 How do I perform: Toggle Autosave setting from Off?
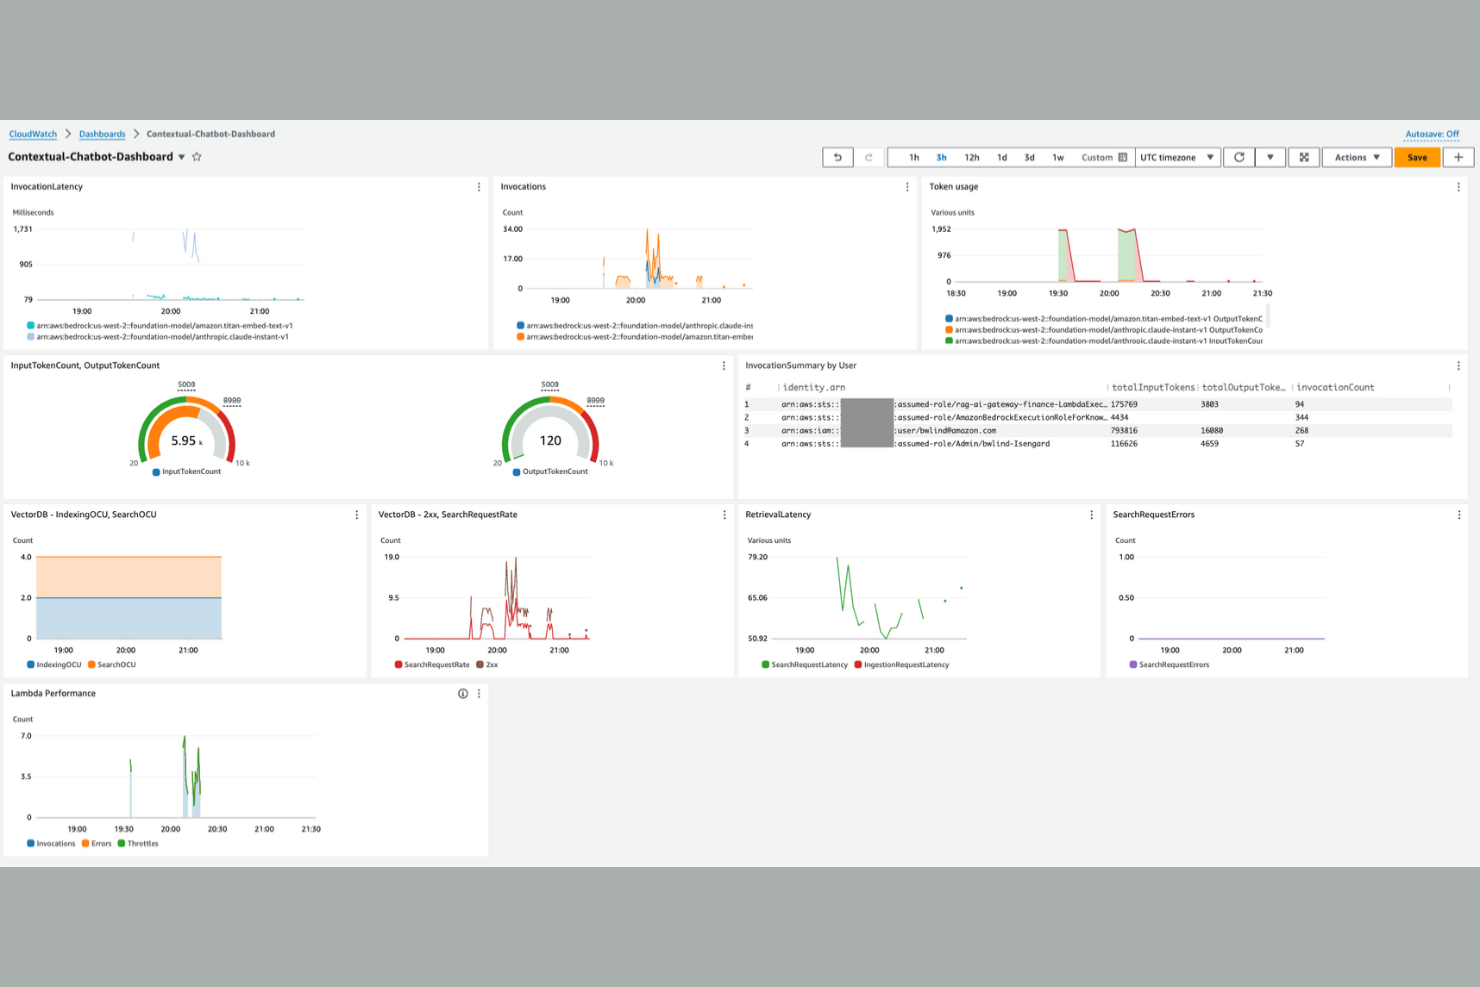[1432, 133]
